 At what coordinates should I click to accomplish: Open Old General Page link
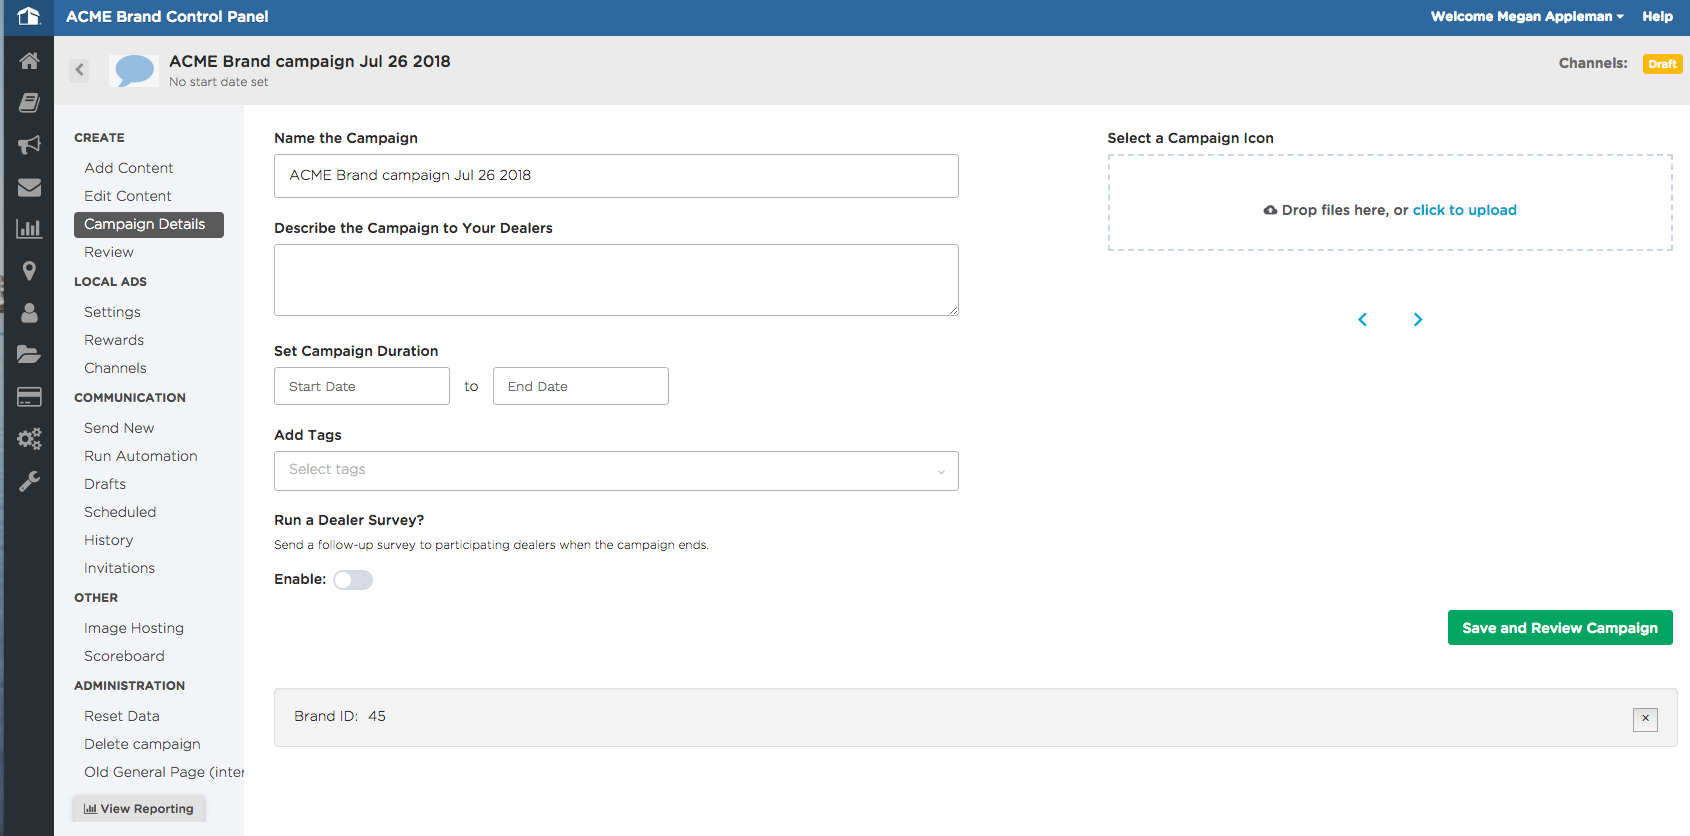pyautogui.click(x=164, y=772)
